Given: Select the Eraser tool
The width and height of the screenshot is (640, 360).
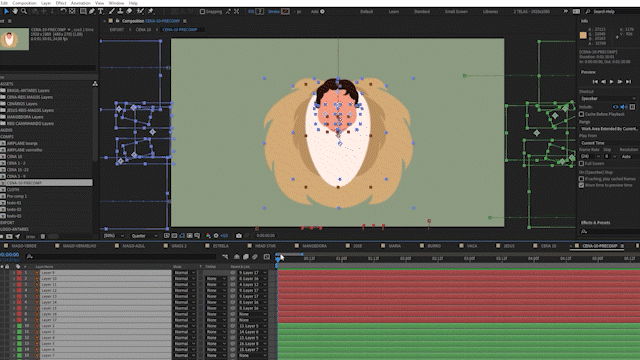Looking at the screenshot, I should point(129,11).
